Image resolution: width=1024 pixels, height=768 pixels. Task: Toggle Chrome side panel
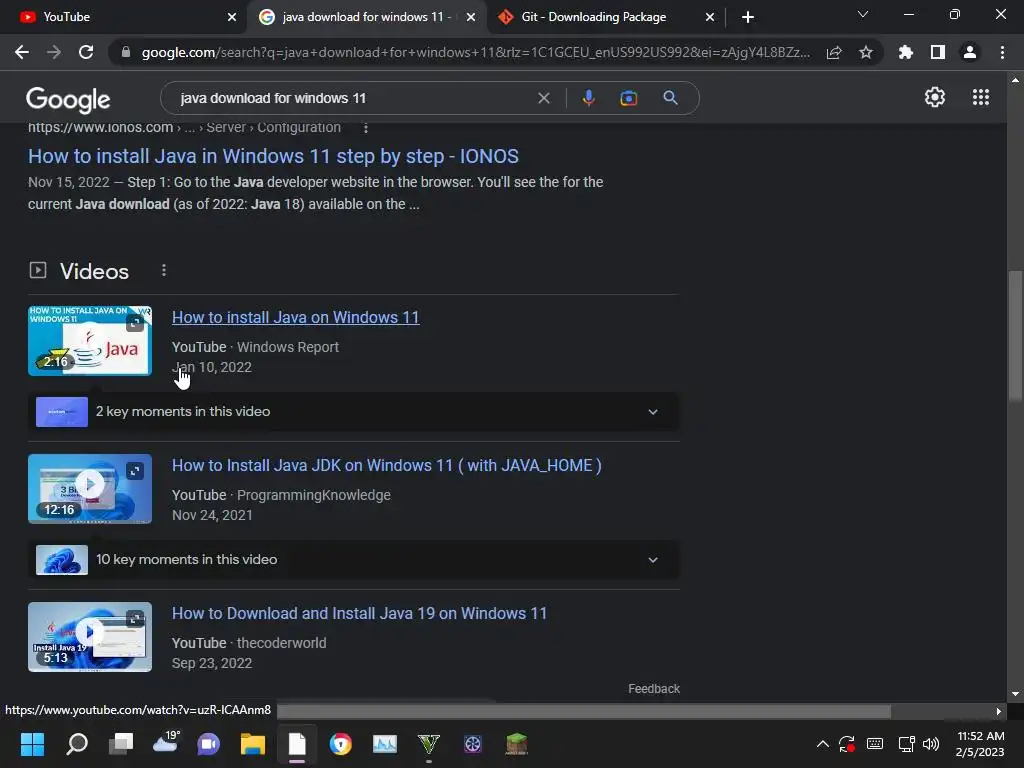938,52
